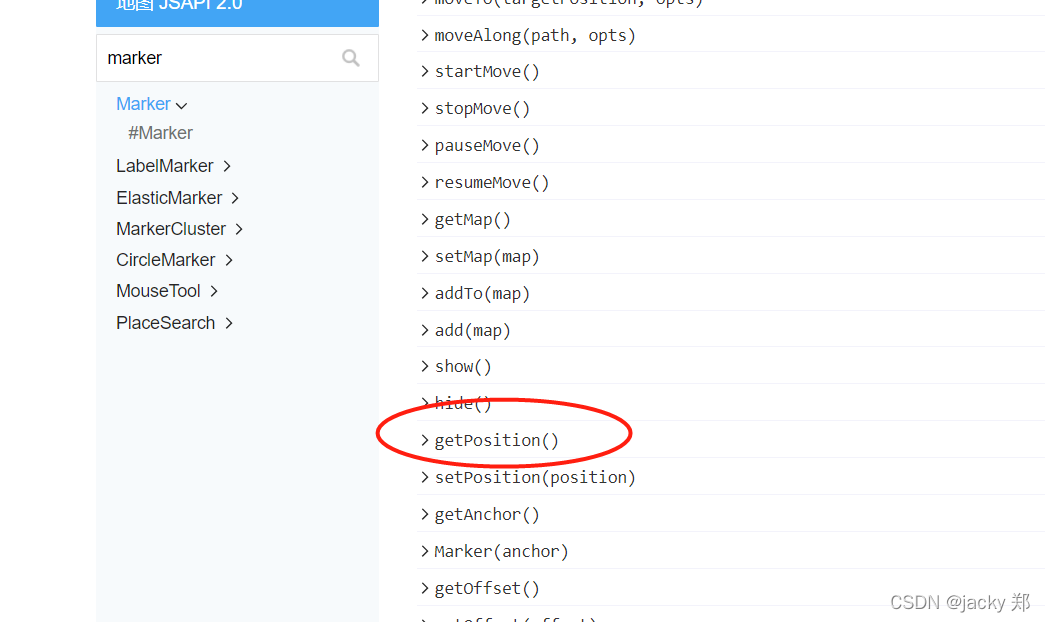Click the JSAPI 2.0 blue header
1045x622 pixels.
pos(237,12)
